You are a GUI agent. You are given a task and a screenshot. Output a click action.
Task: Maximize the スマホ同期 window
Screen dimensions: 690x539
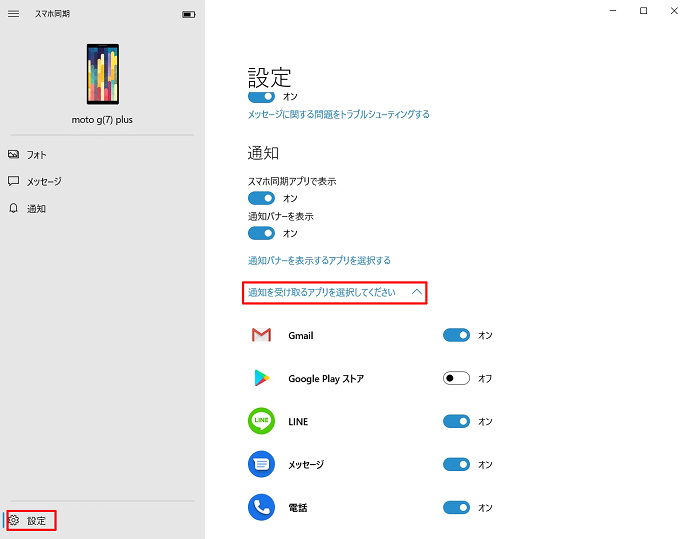(x=643, y=11)
